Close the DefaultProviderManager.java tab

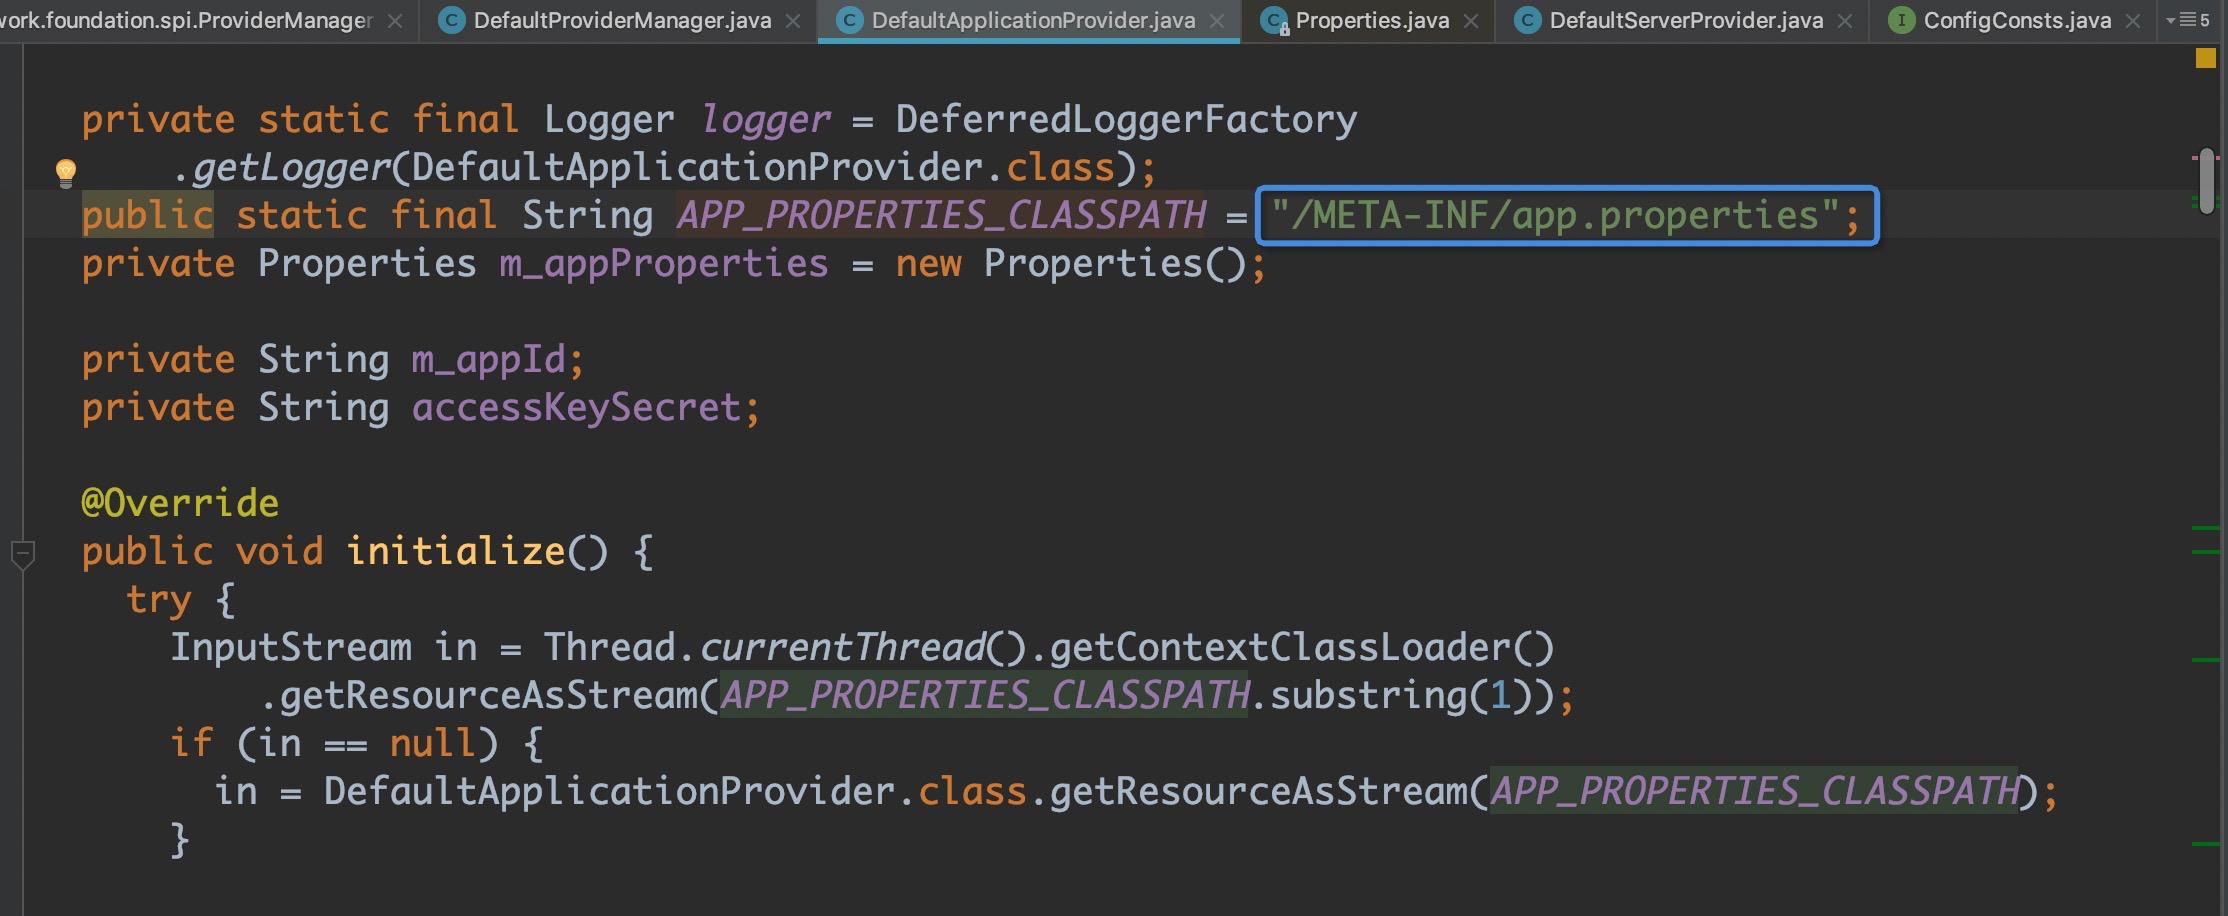click(793, 21)
